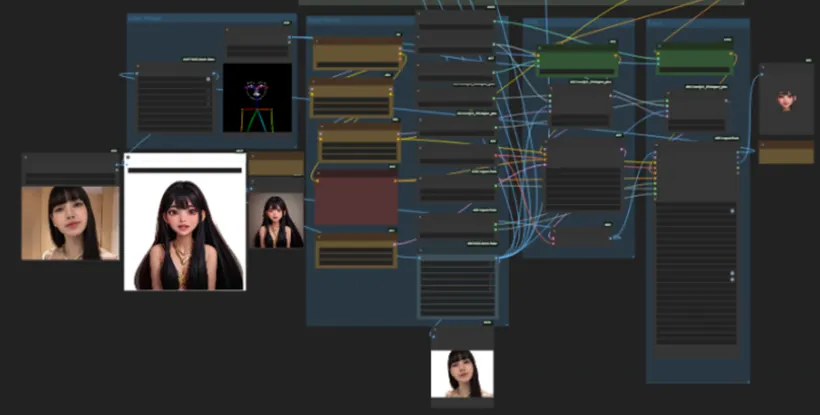
Task: Click yellow-bordered node below the maroon node
Action: pos(357,252)
